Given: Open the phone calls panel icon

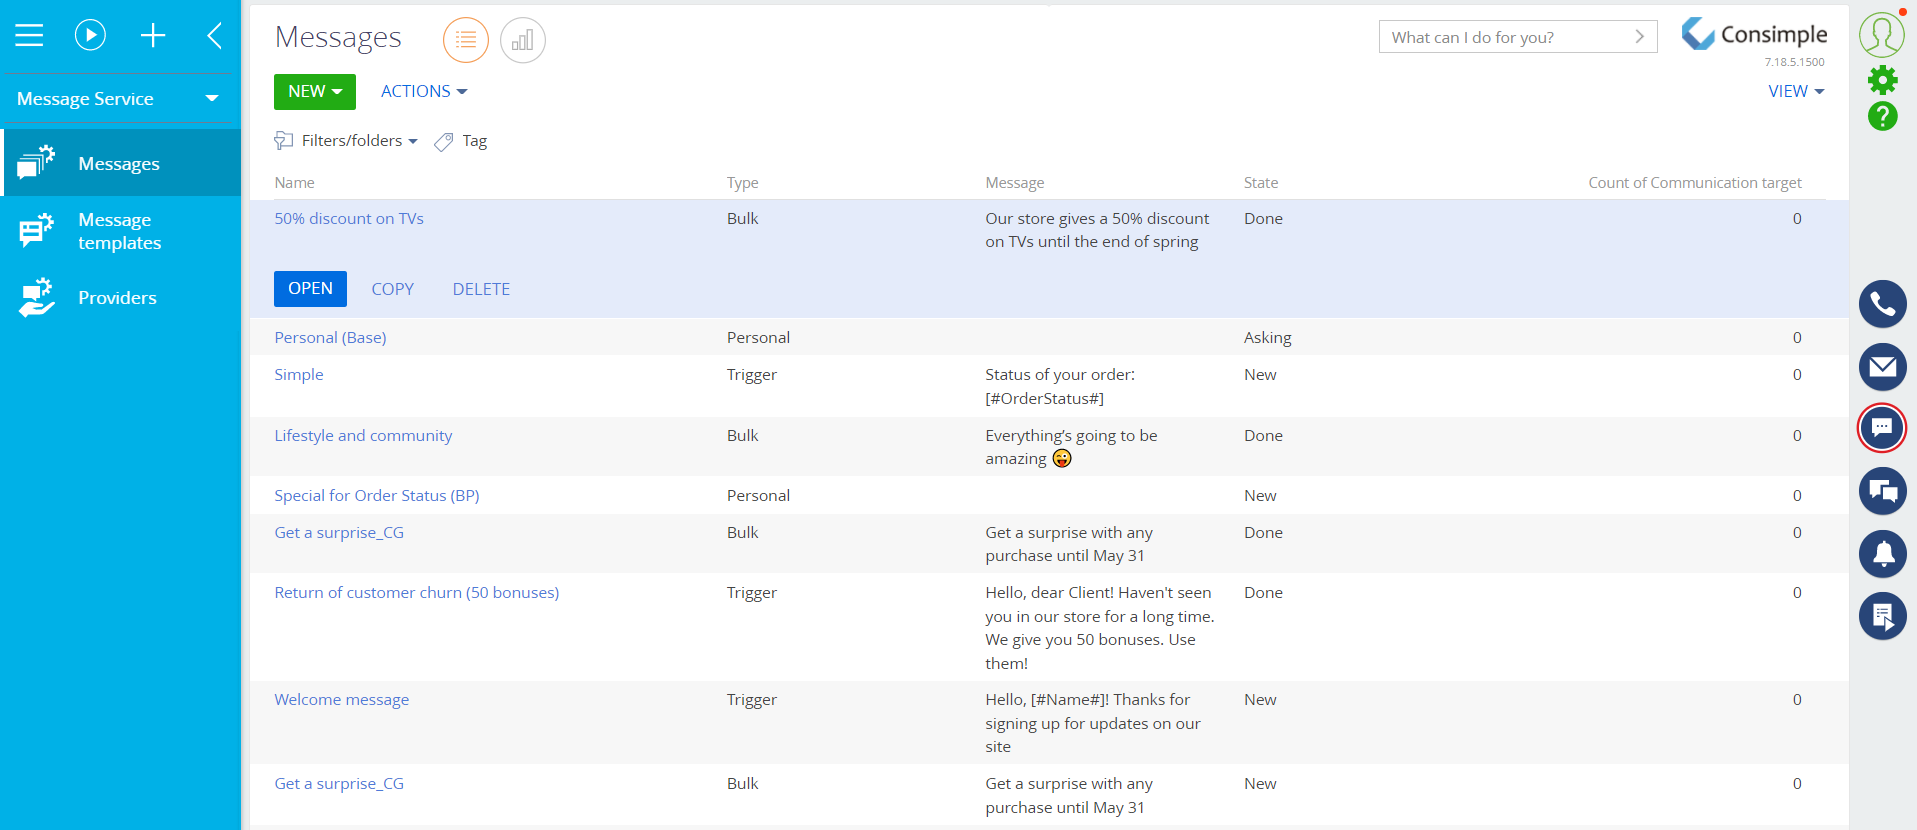Looking at the screenshot, I should tap(1882, 304).
